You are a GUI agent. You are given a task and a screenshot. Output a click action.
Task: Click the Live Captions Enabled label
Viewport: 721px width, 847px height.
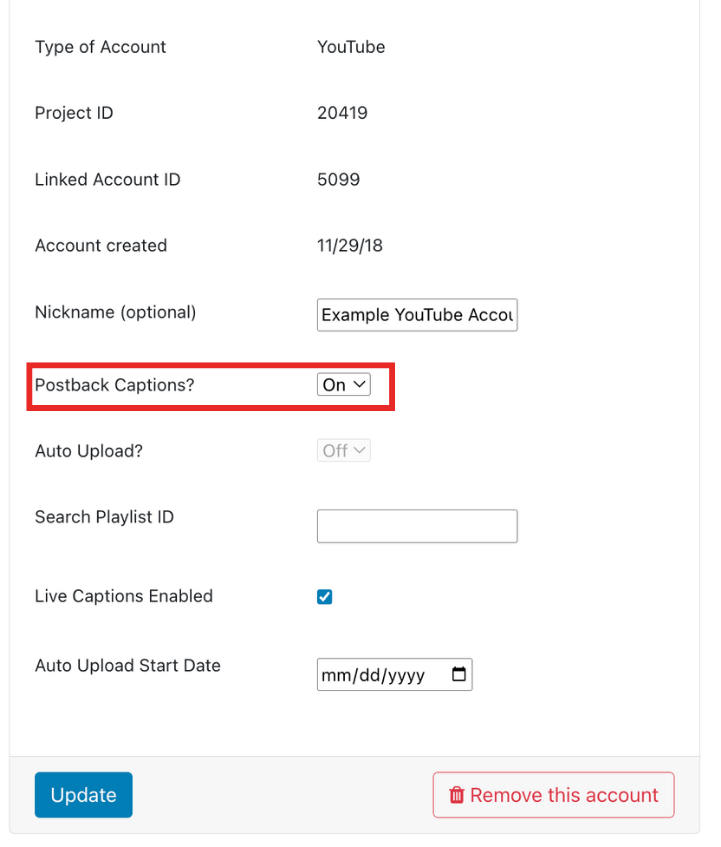(x=124, y=596)
